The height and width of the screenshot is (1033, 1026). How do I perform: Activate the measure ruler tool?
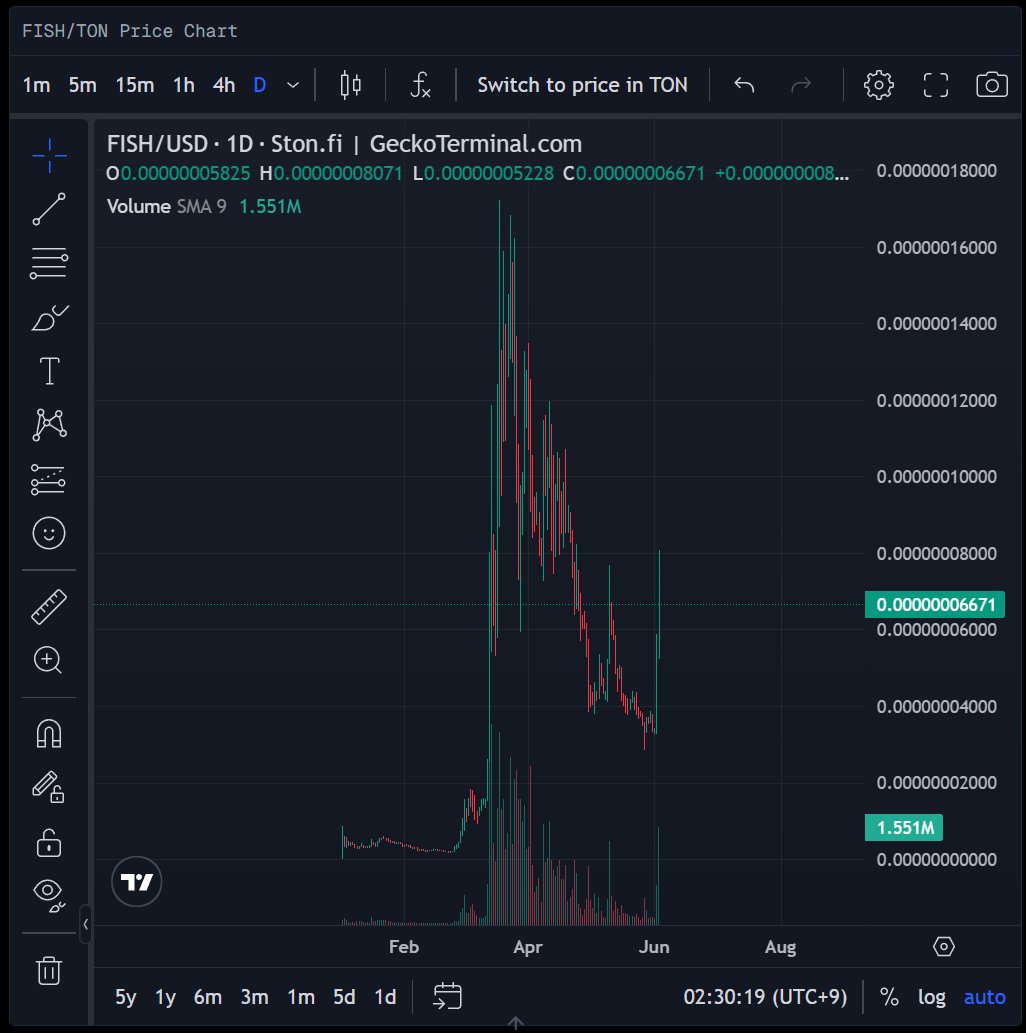[x=48, y=605]
